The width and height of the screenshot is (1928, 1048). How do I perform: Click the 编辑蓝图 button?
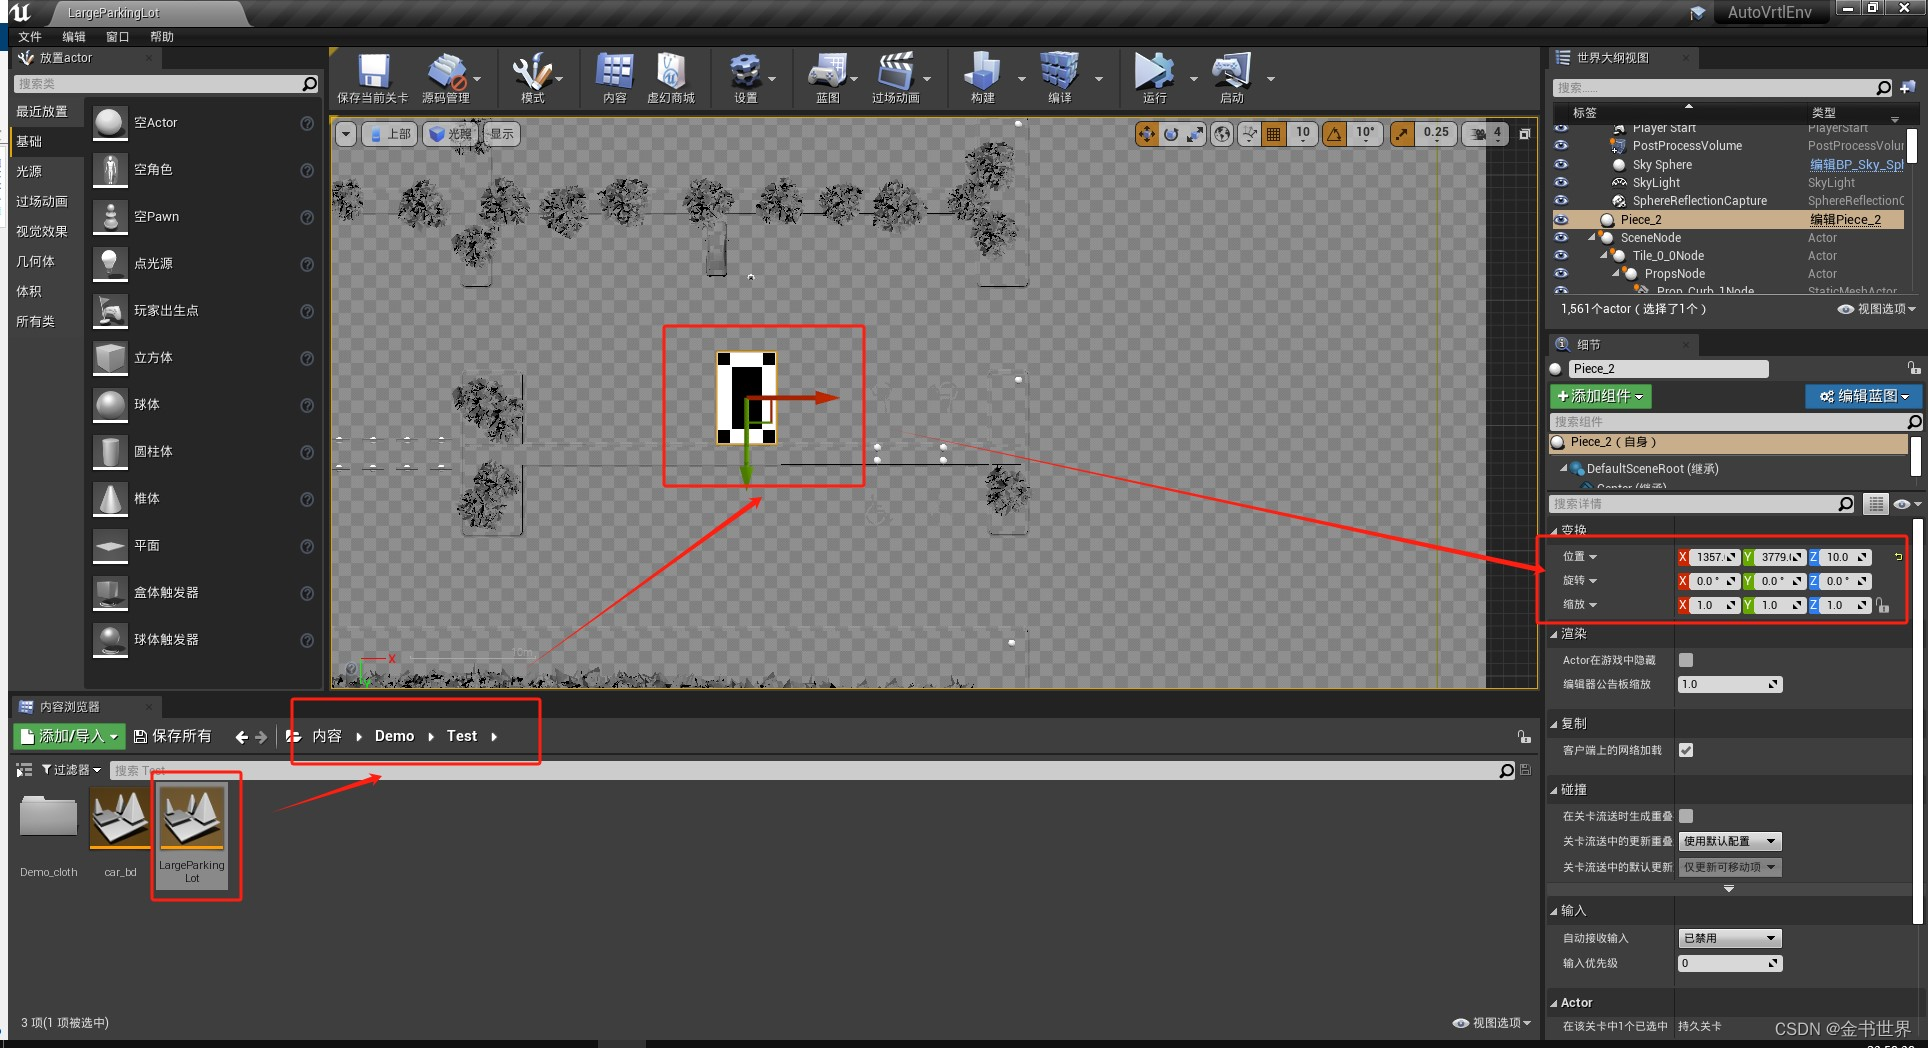coord(1863,396)
